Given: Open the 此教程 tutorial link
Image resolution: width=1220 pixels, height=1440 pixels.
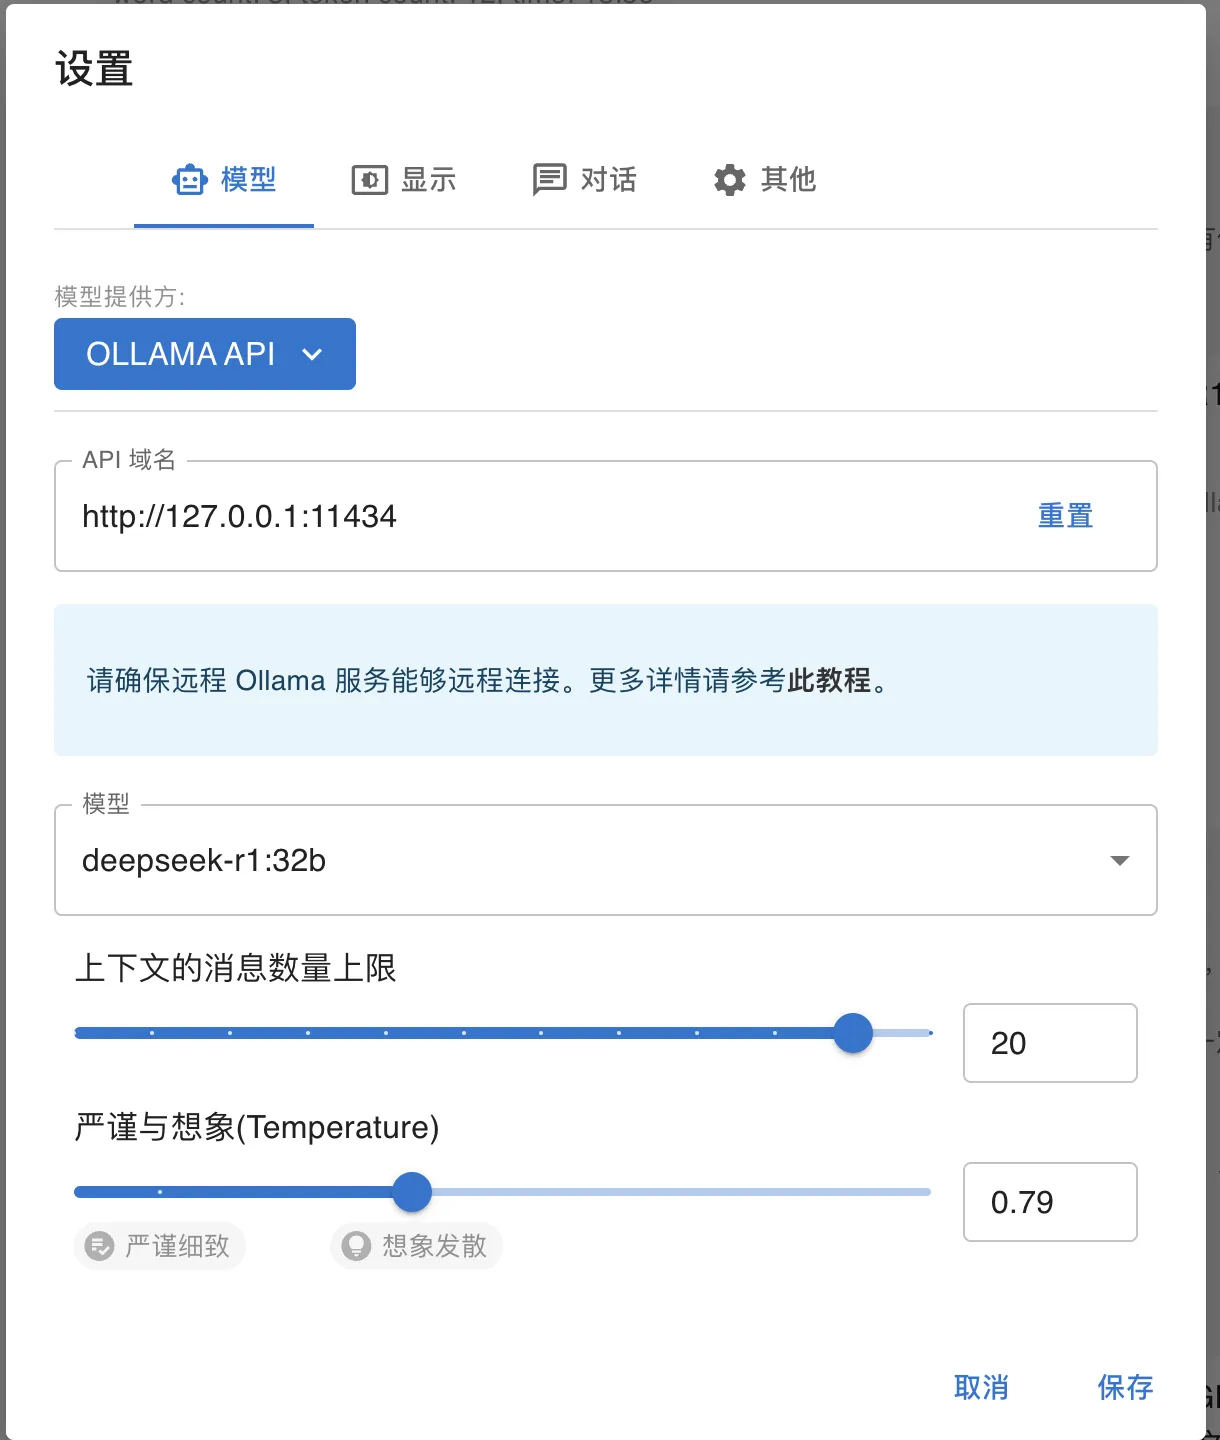Looking at the screenshot, I should pos(829,681).
